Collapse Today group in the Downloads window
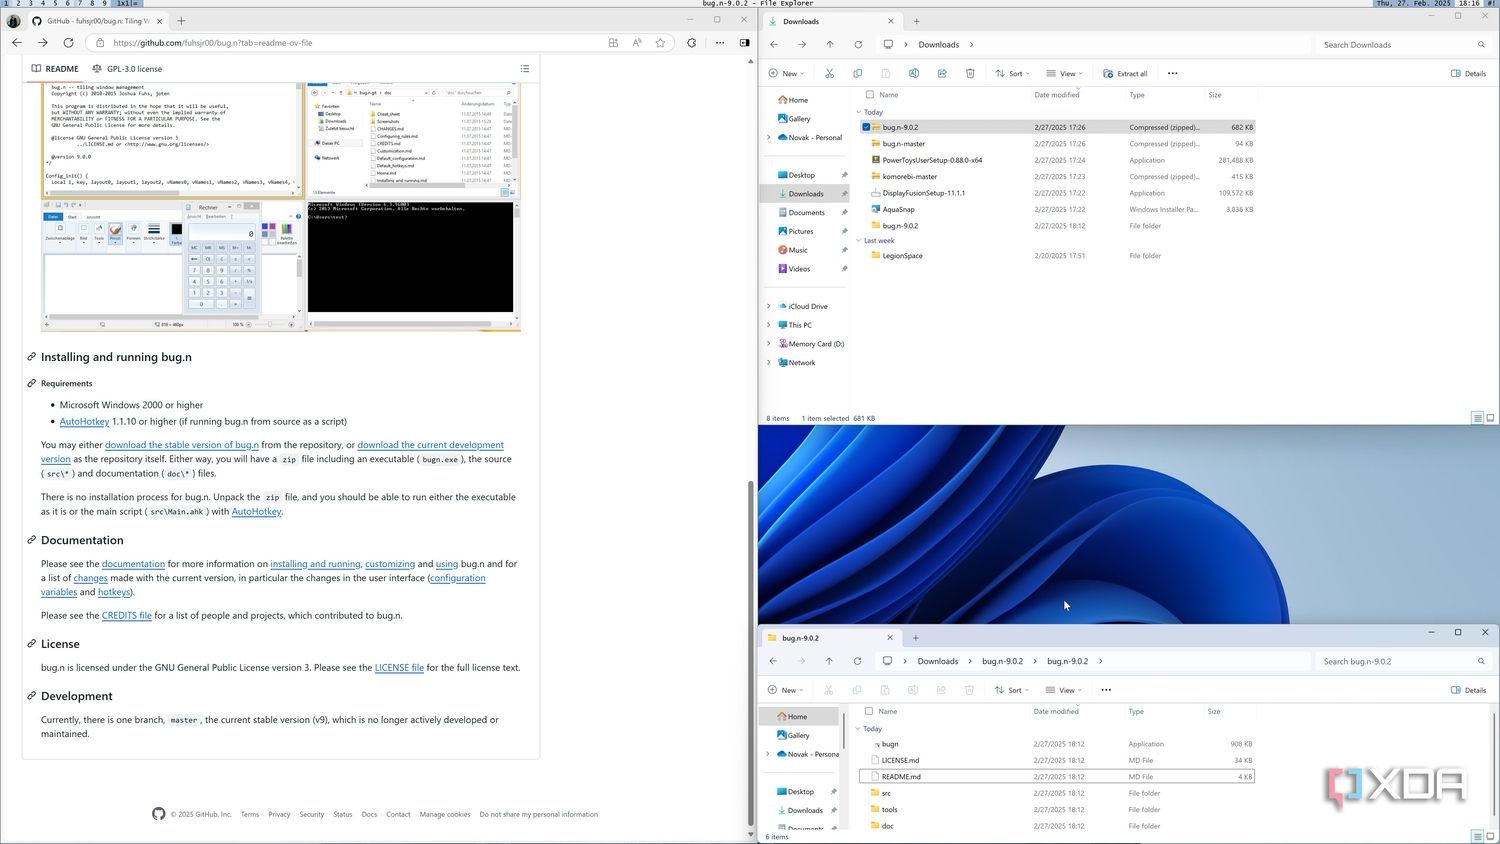Viewport: 1500px width, 844px height. [859, 112]
